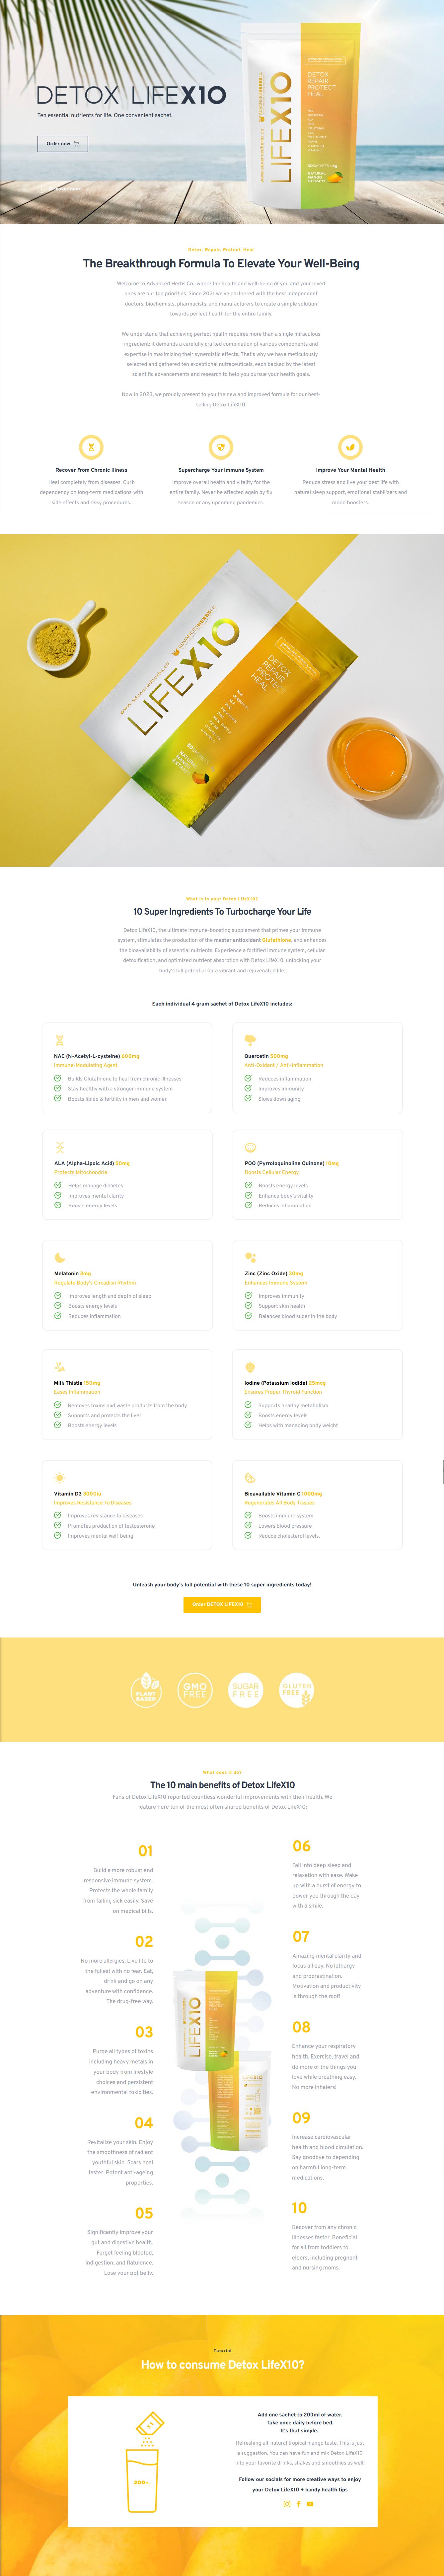Click the Order now button in hero
444x2576 pixels.
(x=63, y=144)
